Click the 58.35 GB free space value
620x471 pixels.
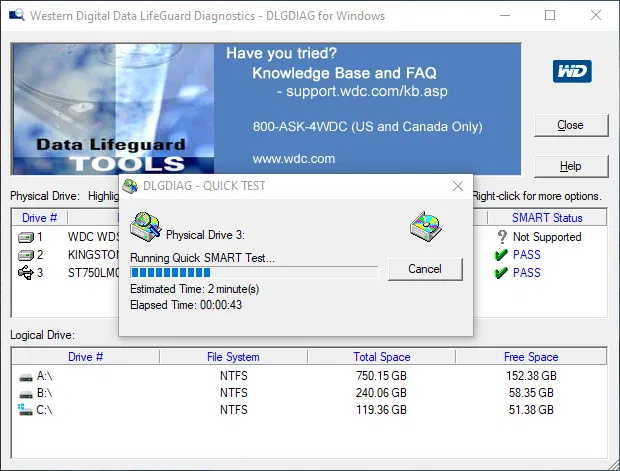tap(531, 393)
